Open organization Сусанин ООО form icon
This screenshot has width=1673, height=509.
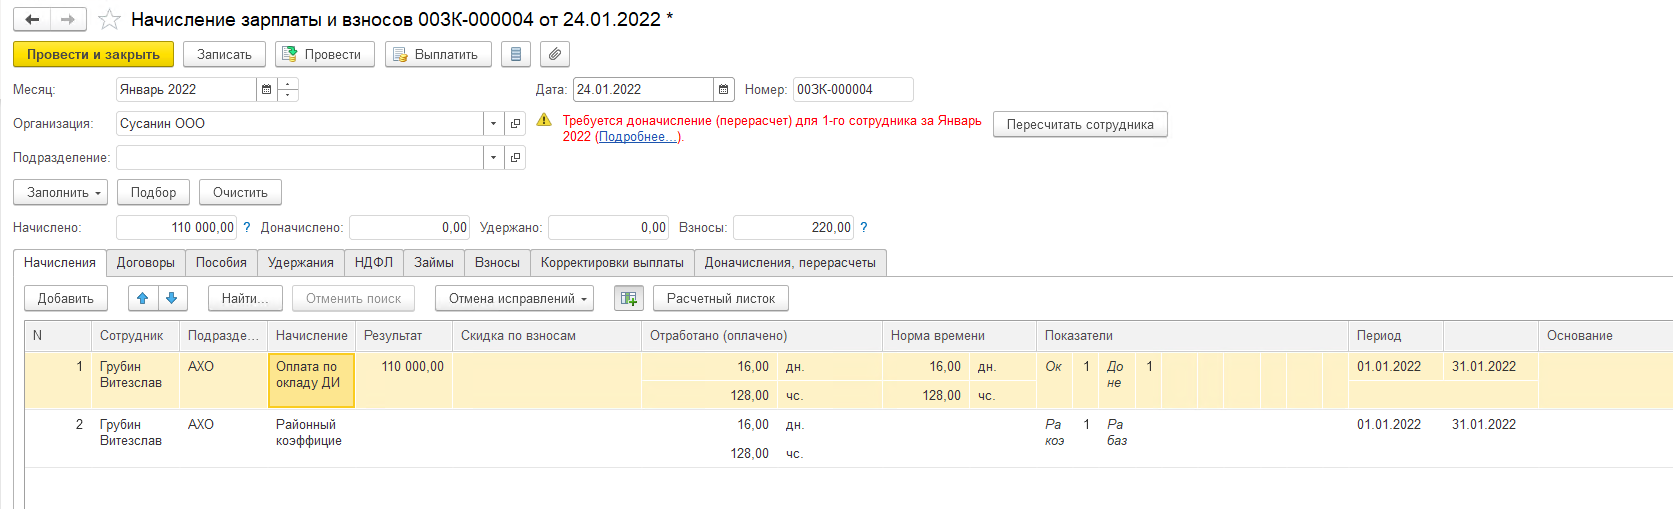coord(515,124)
